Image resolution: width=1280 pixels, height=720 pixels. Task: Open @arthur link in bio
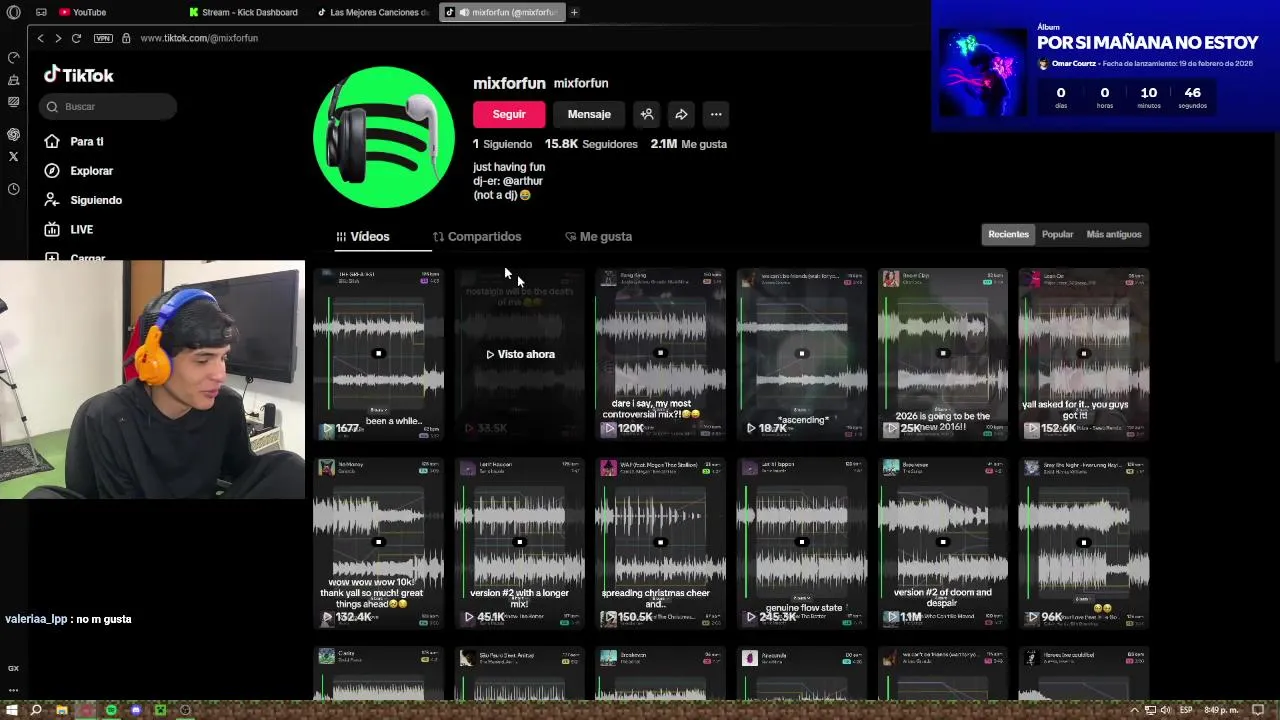click(x=523, y=181)
